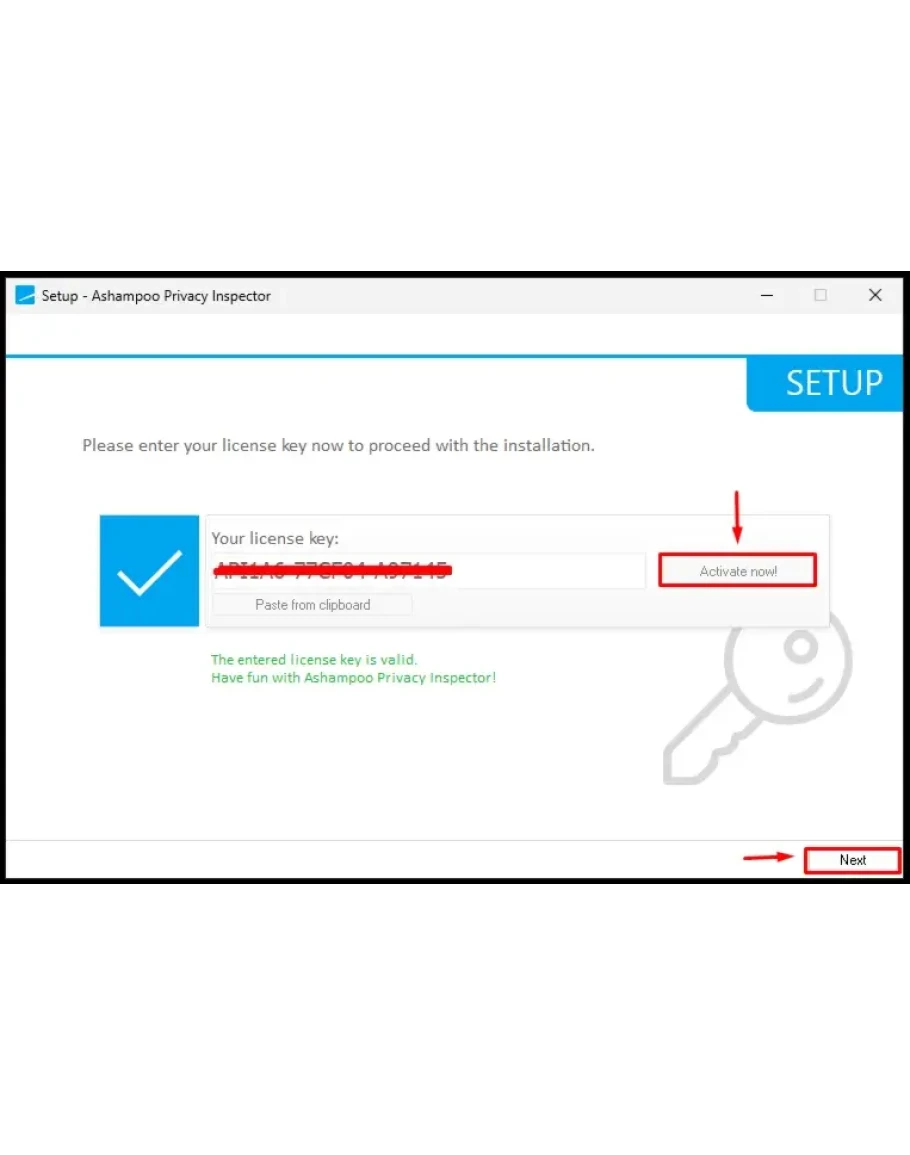Click the blue SETUP banner
The image size is (910, 1155).
click(x=825, y=384)
